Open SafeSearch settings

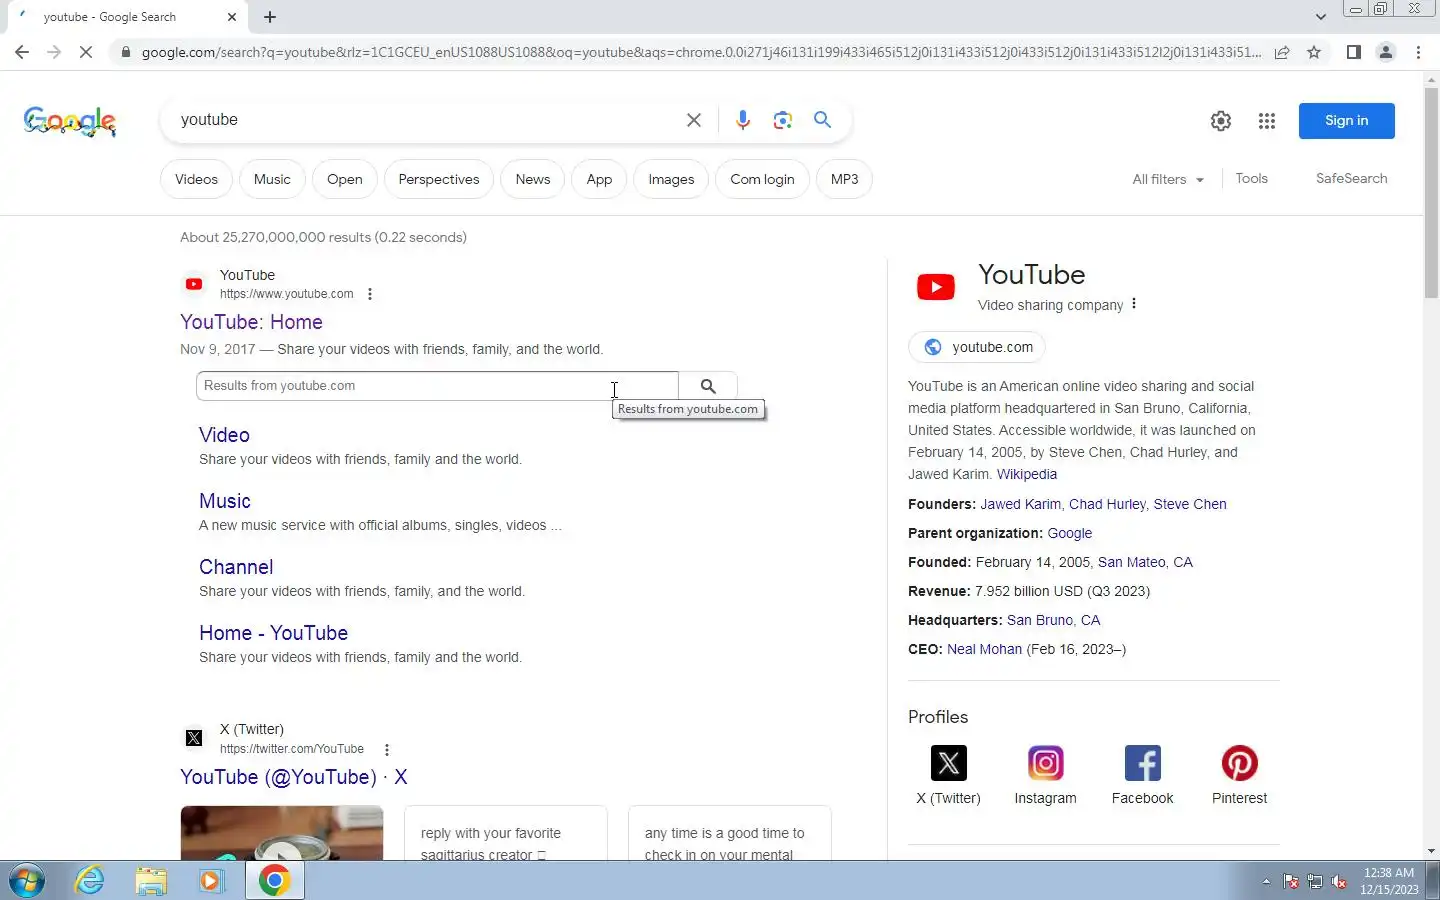[1351, 178]
